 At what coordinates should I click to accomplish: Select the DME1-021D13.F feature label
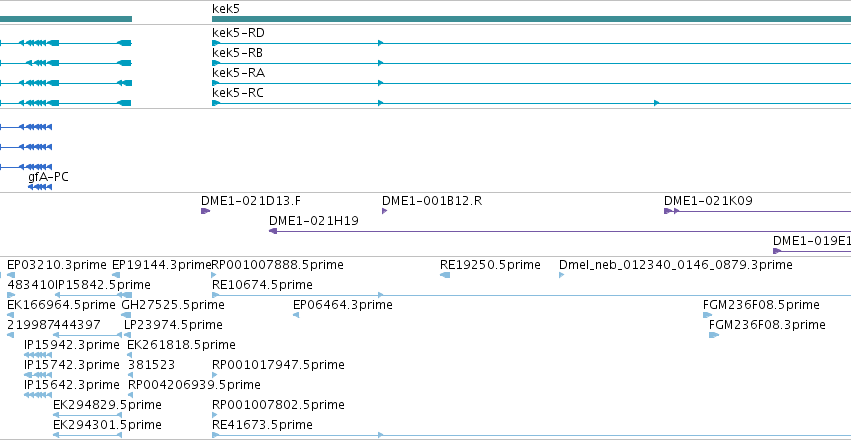(251, 201)
